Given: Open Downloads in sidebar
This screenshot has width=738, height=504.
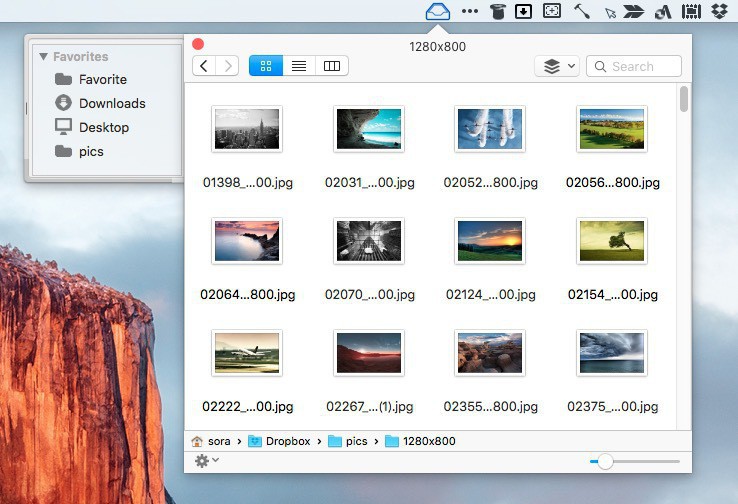Looking at the screenshot, I should [x=100, y=103].
